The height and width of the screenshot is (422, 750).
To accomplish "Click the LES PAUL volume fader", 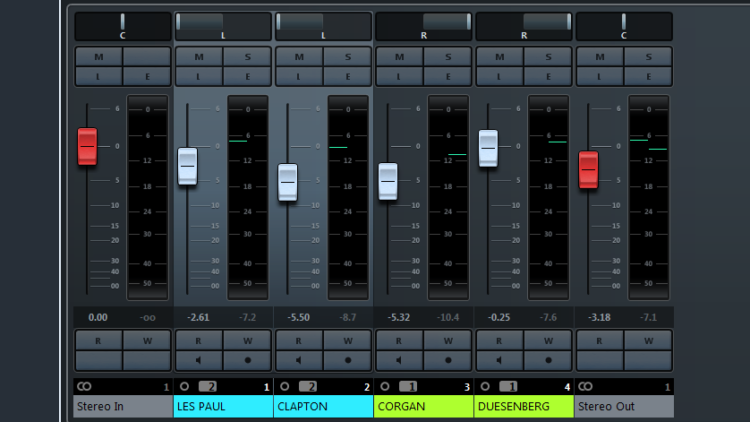I will [x=188, y=166].
